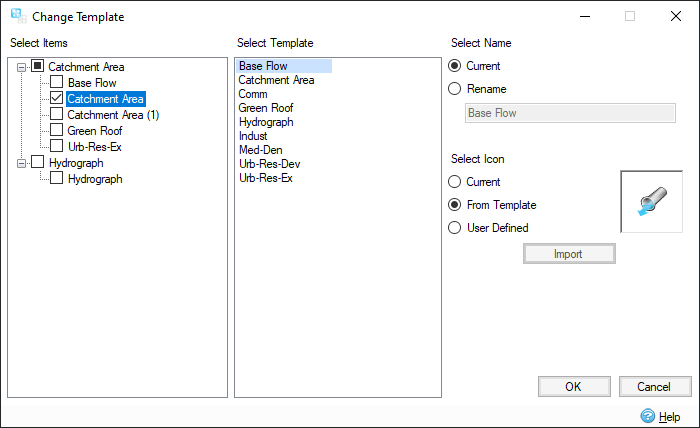
Task: Check the Base Flow item checkbox
Action: pos(56,83)
